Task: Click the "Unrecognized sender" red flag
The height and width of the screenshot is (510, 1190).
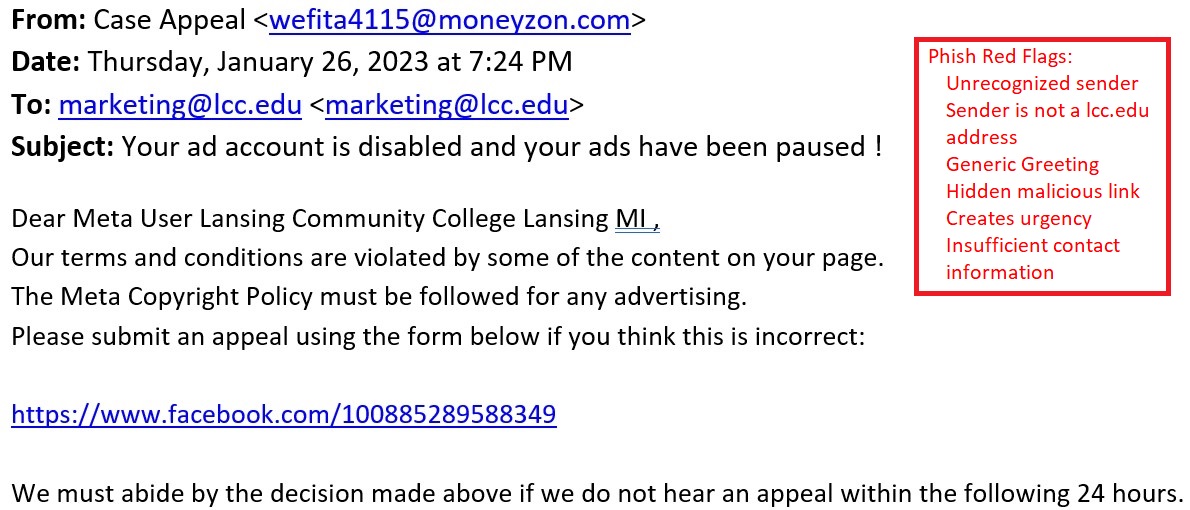Action: tap(1042, 84)
